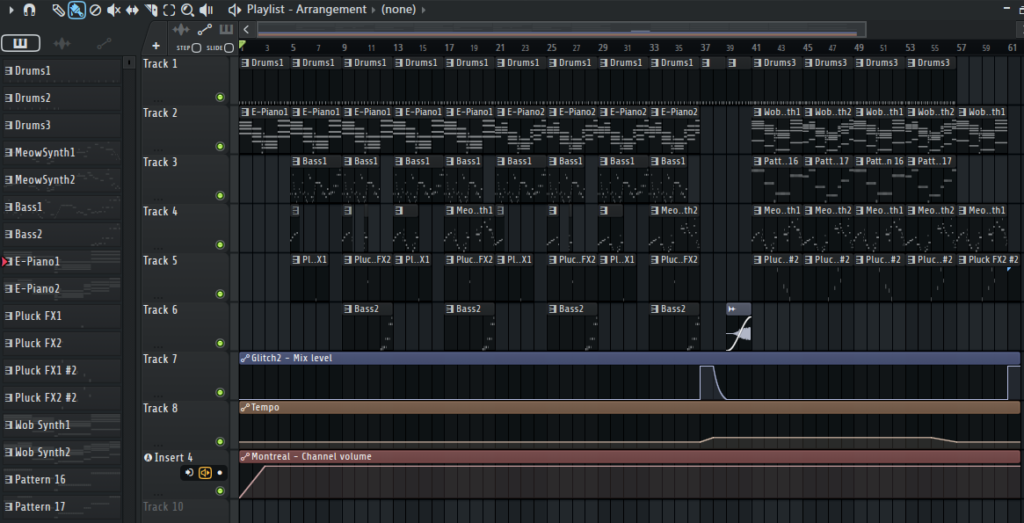Viewport: 1024px width, 523px height.
Task: Mute Track 1 via its green LED
Action: [x=219, y=97]
